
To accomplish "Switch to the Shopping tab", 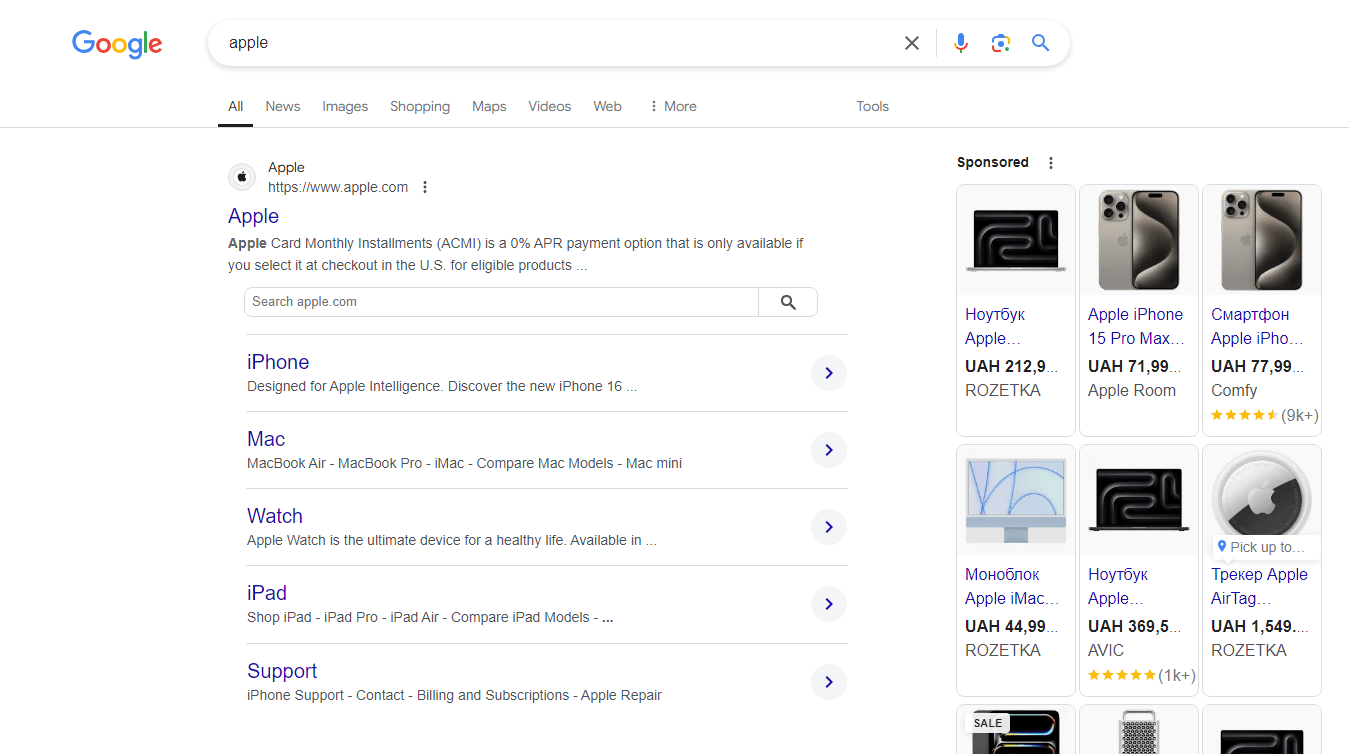I will point(420,106).
